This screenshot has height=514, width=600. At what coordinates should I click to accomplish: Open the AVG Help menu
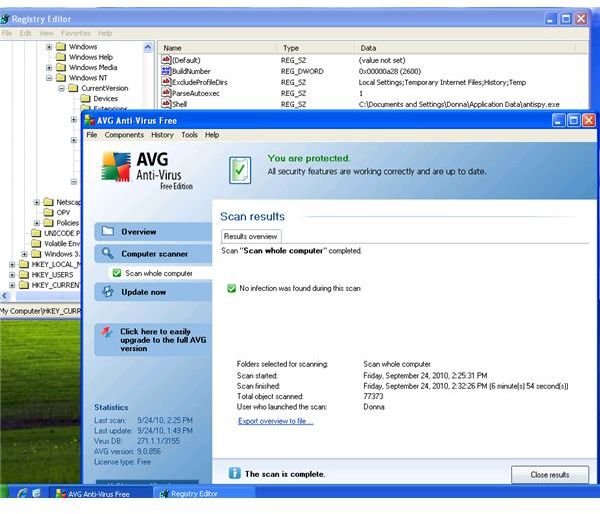pyautogui.click(x=212, y=135)
